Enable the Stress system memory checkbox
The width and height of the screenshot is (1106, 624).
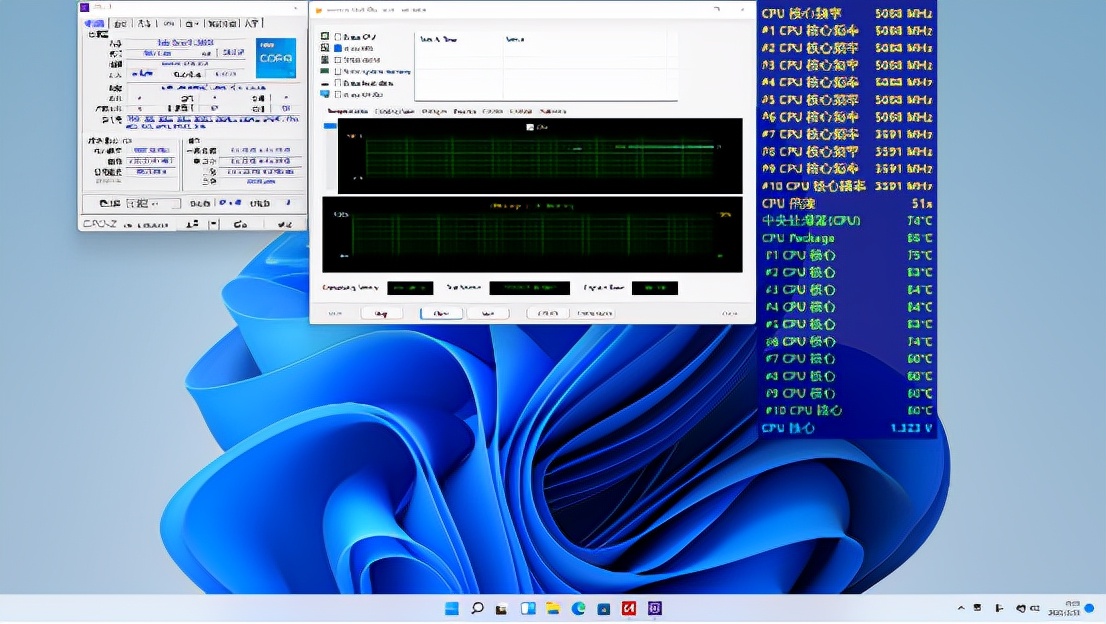point(338,71)
